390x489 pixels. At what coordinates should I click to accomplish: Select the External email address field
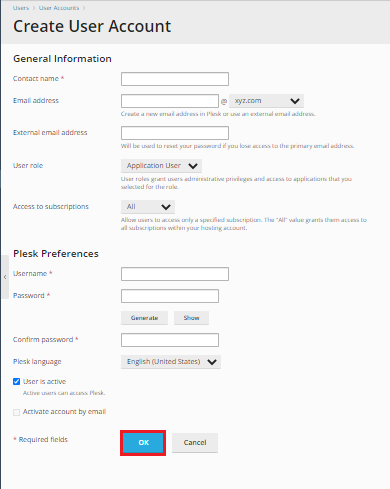point(175,133)
